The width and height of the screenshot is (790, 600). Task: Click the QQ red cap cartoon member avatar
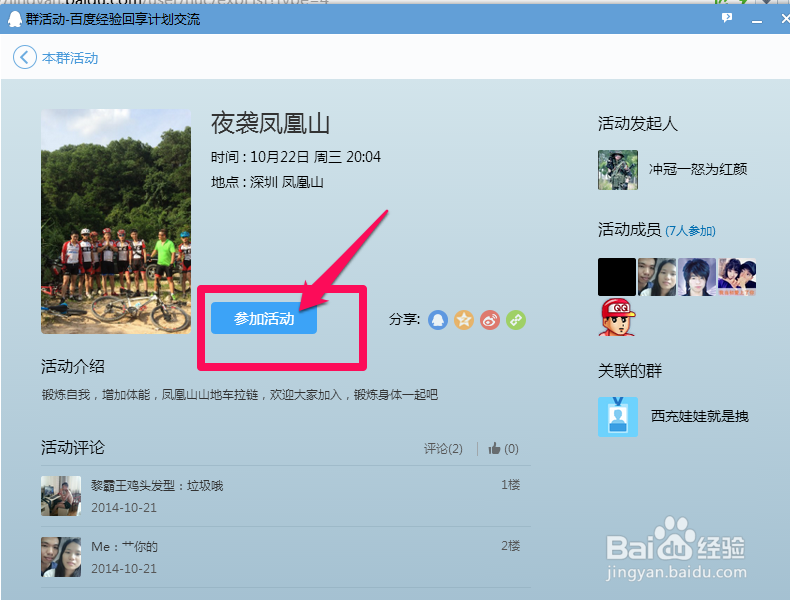click(617, 317)
